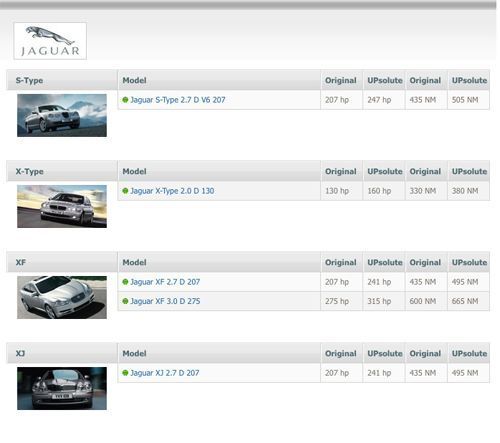The height and width of the screenshot is (443, 500).
Task: Click the XF car photo
Action: [x=62, y=297]
